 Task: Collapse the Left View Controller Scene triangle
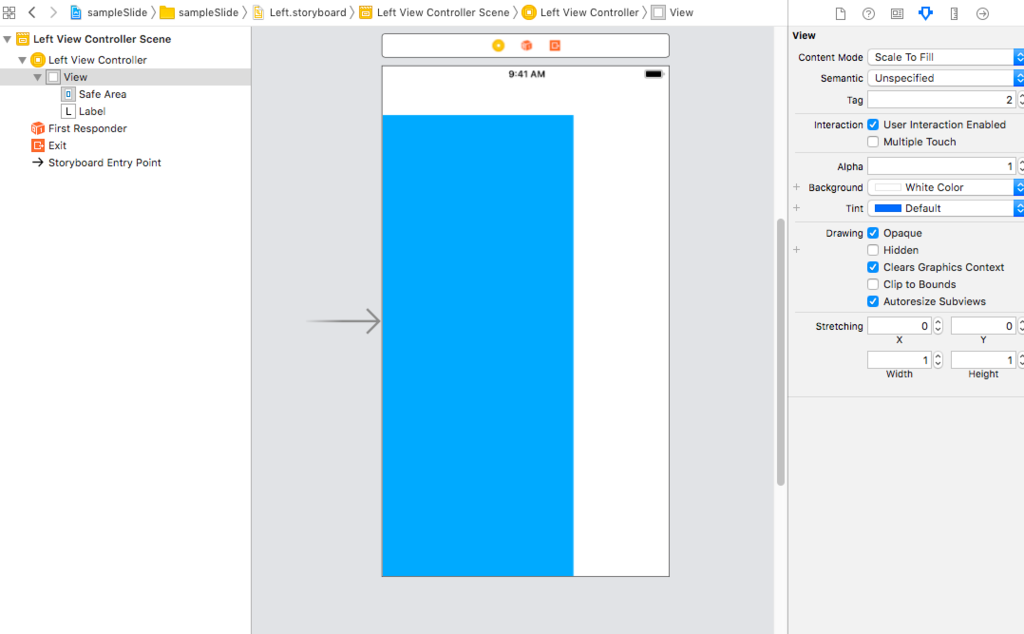7,39
